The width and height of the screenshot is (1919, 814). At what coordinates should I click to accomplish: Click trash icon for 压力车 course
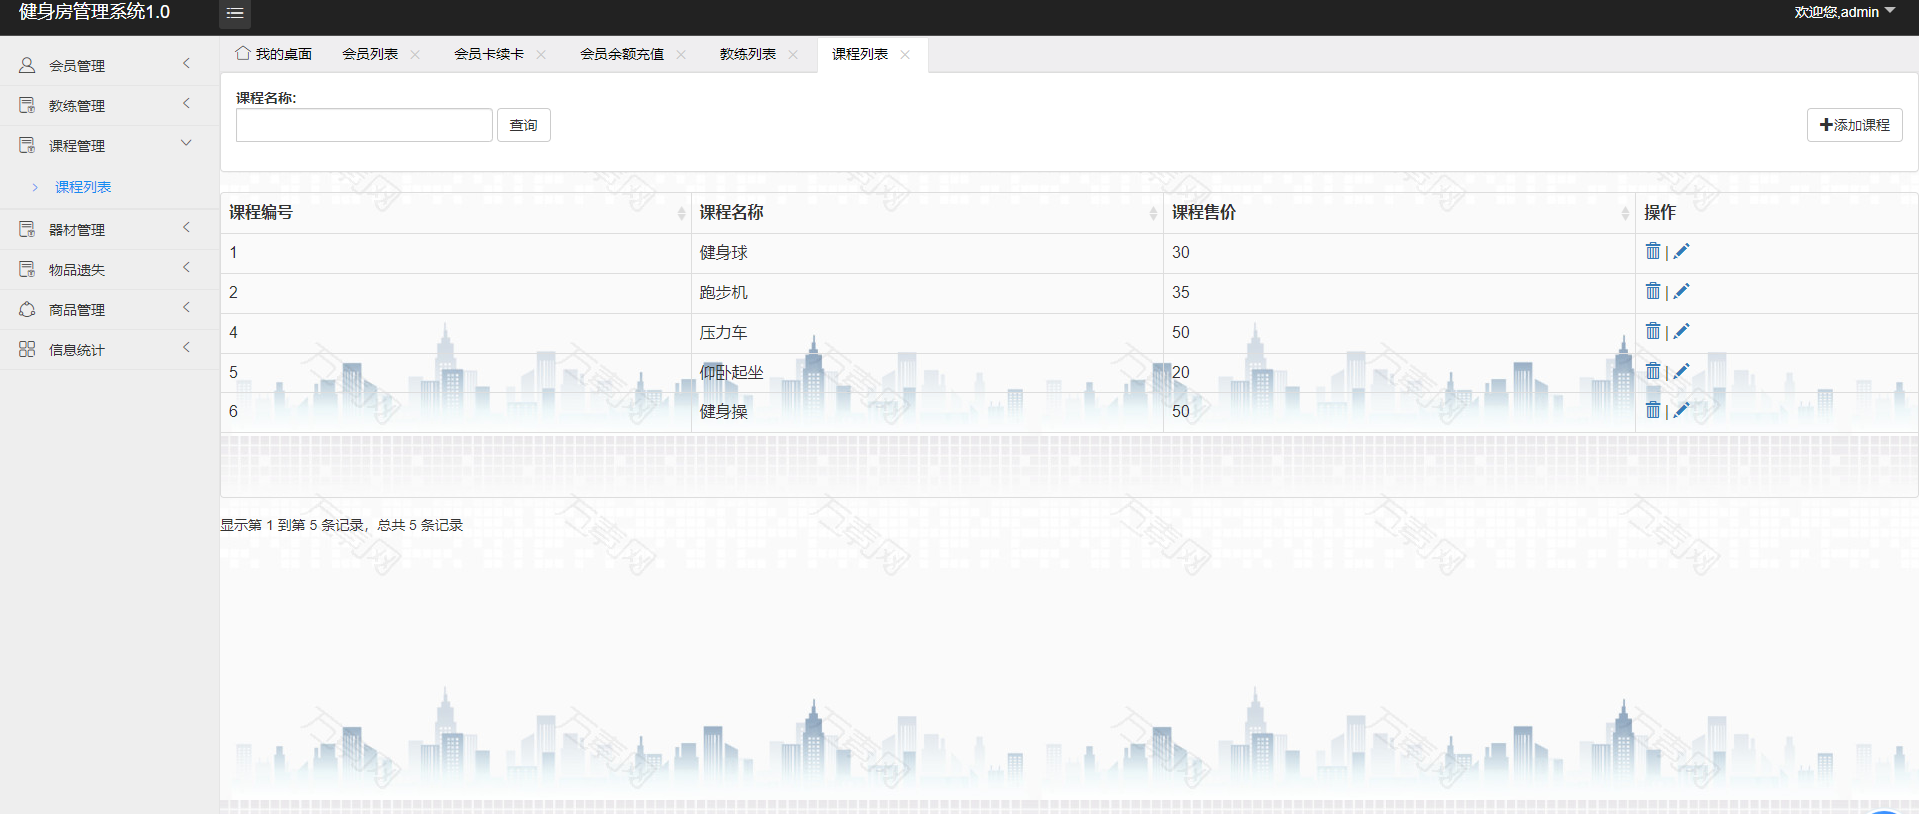[1652, 331]
